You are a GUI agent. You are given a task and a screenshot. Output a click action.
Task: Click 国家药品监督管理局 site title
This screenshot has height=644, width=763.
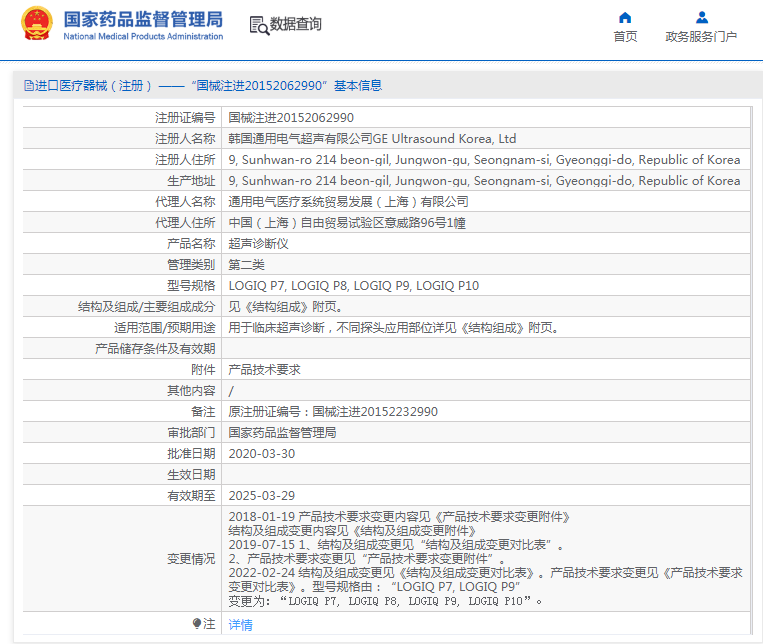(x=143, y=19)
